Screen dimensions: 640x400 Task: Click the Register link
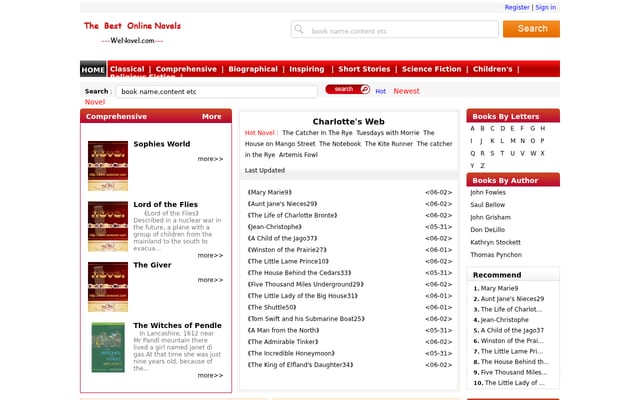517,7
